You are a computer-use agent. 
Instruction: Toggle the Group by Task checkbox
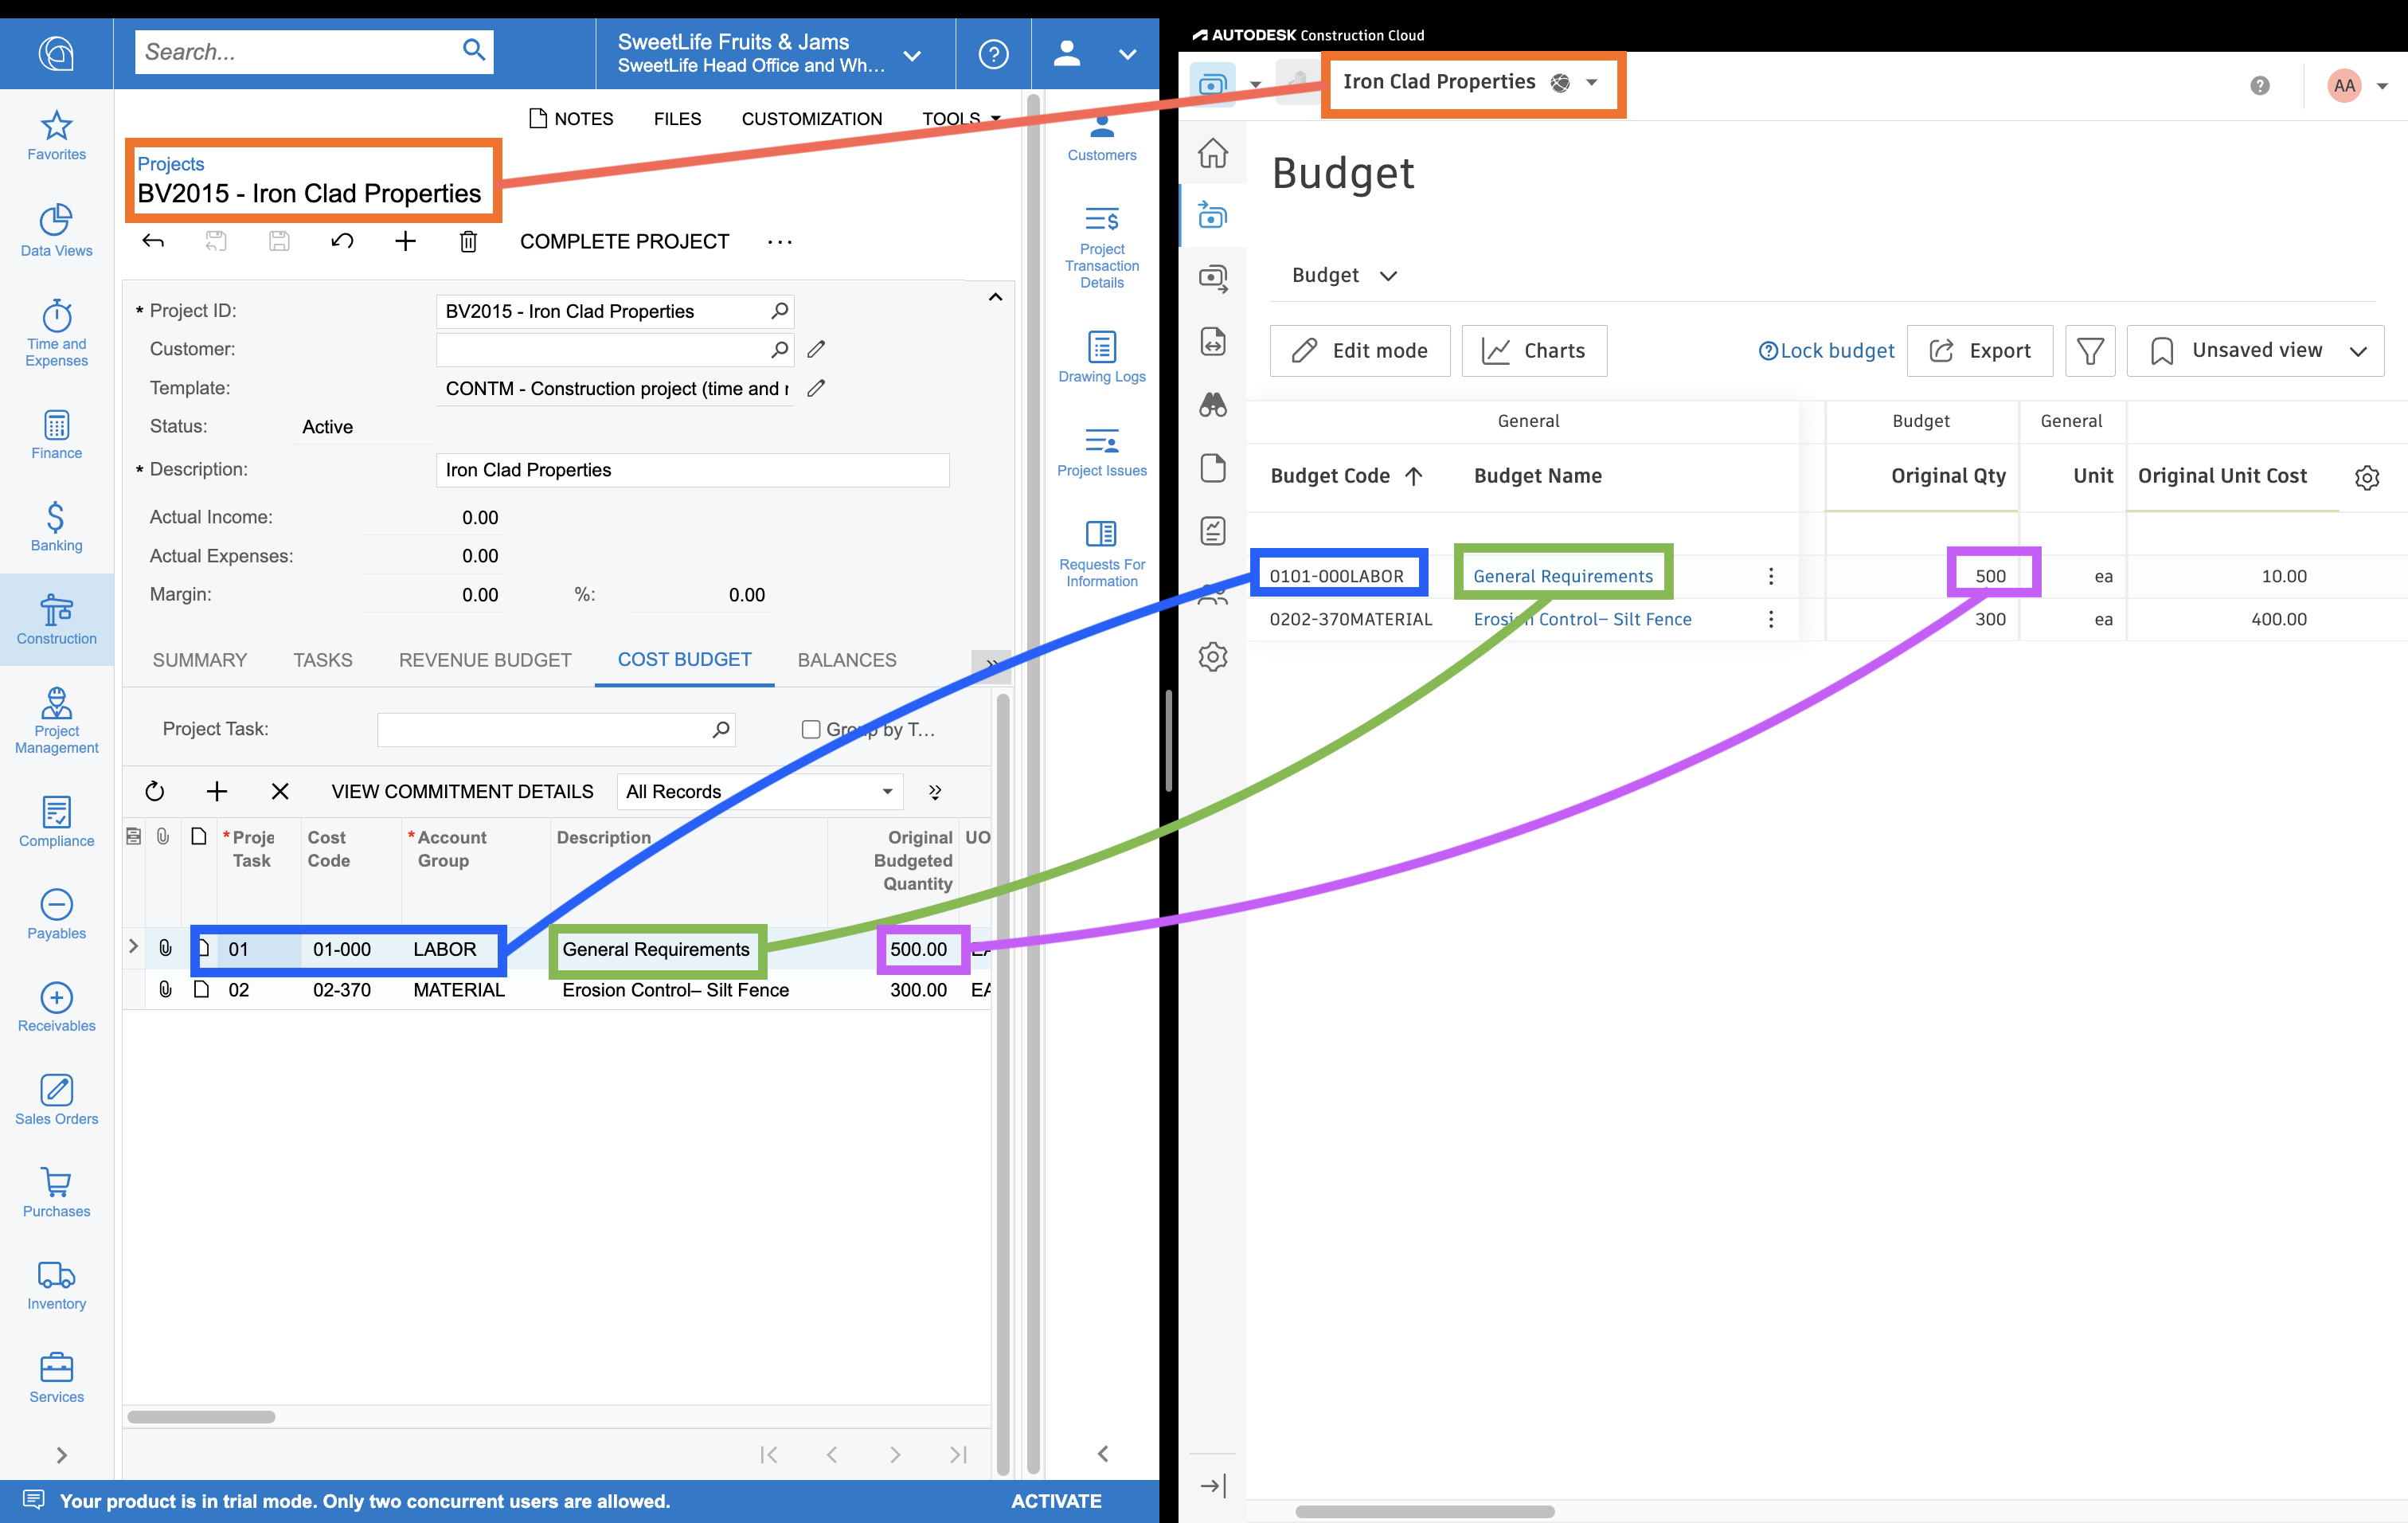[811, 729]
